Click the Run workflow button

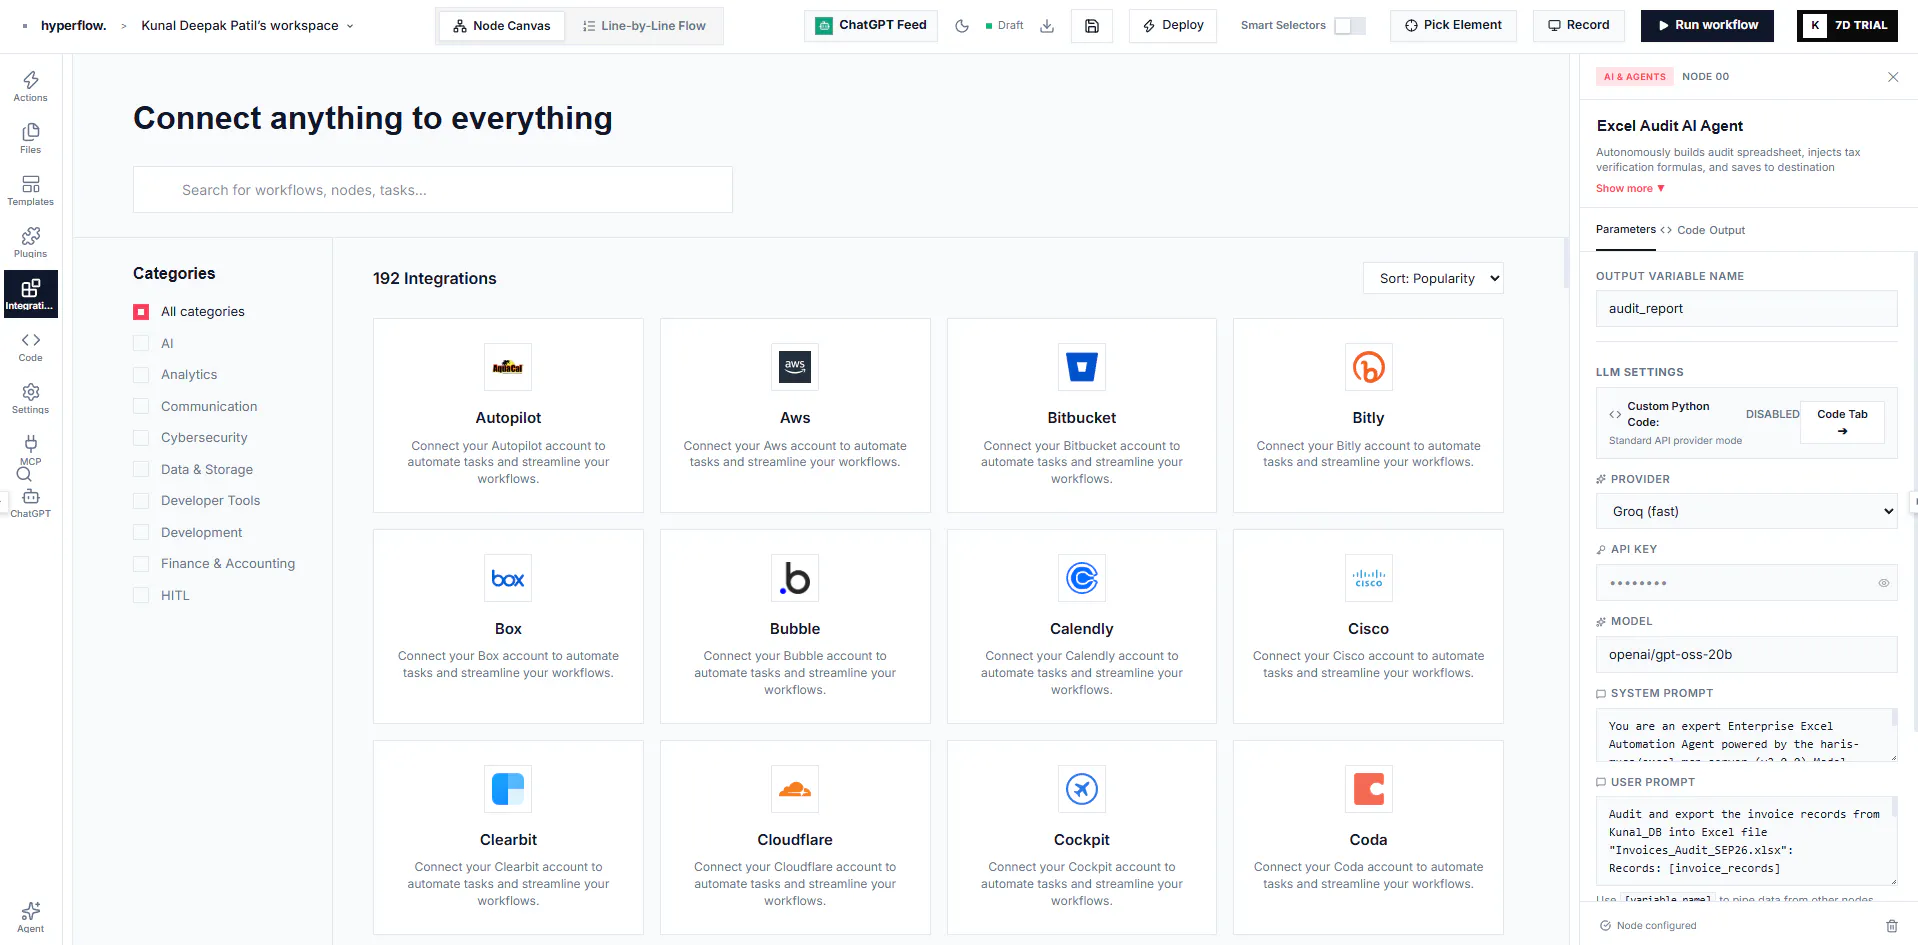pyautogui.click(x=1707, y=26)
